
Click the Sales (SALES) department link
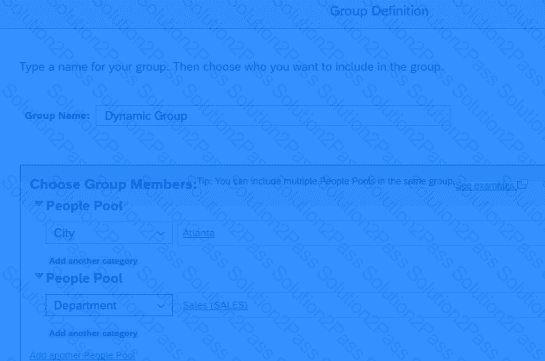tap(215, 305)
